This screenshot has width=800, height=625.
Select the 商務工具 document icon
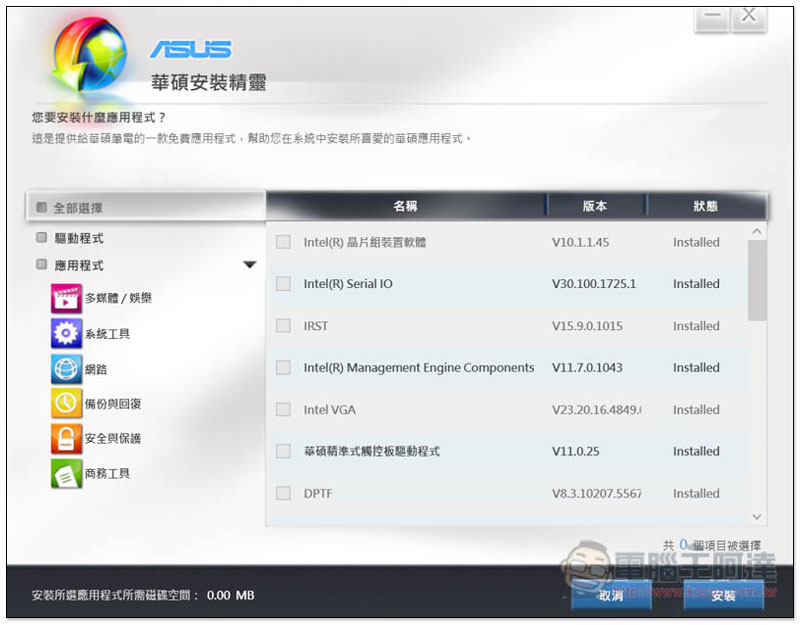(x=66, y=473)
